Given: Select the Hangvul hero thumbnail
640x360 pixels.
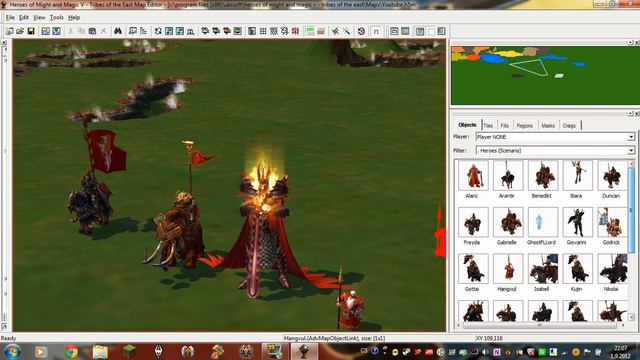Looking at the screenshot, I should tap(508, 269).
